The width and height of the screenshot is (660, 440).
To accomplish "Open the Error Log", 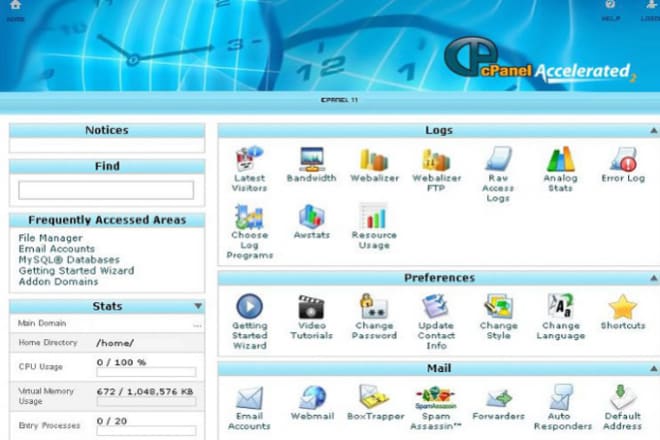I will pyautogui.click(x=623, y=164).
